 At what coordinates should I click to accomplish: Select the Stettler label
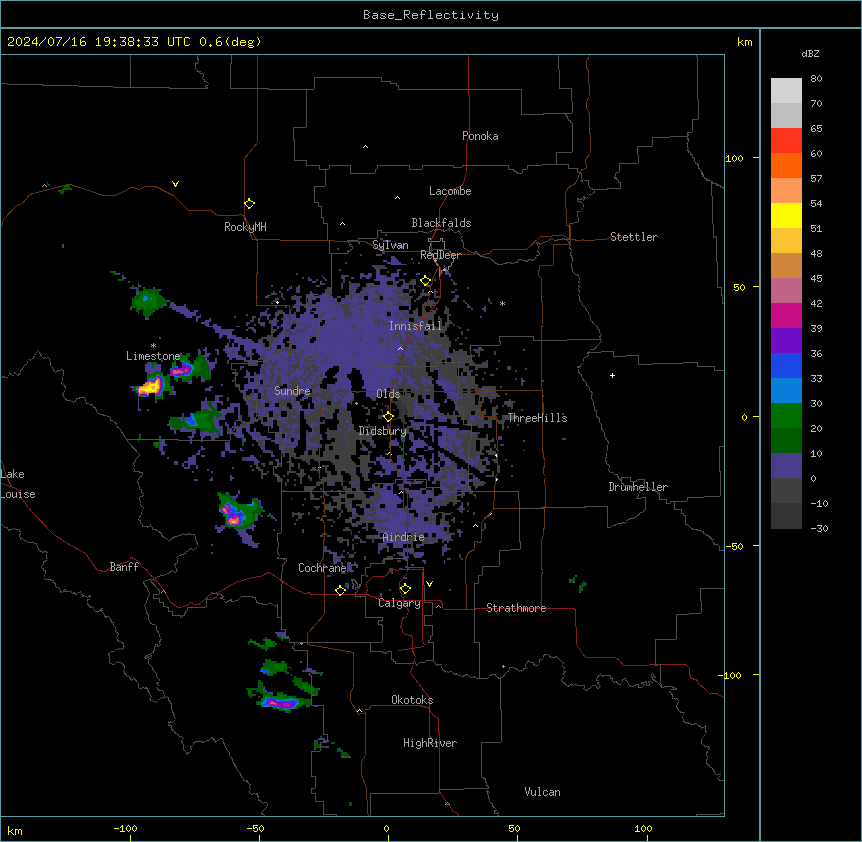pos(633,237)
